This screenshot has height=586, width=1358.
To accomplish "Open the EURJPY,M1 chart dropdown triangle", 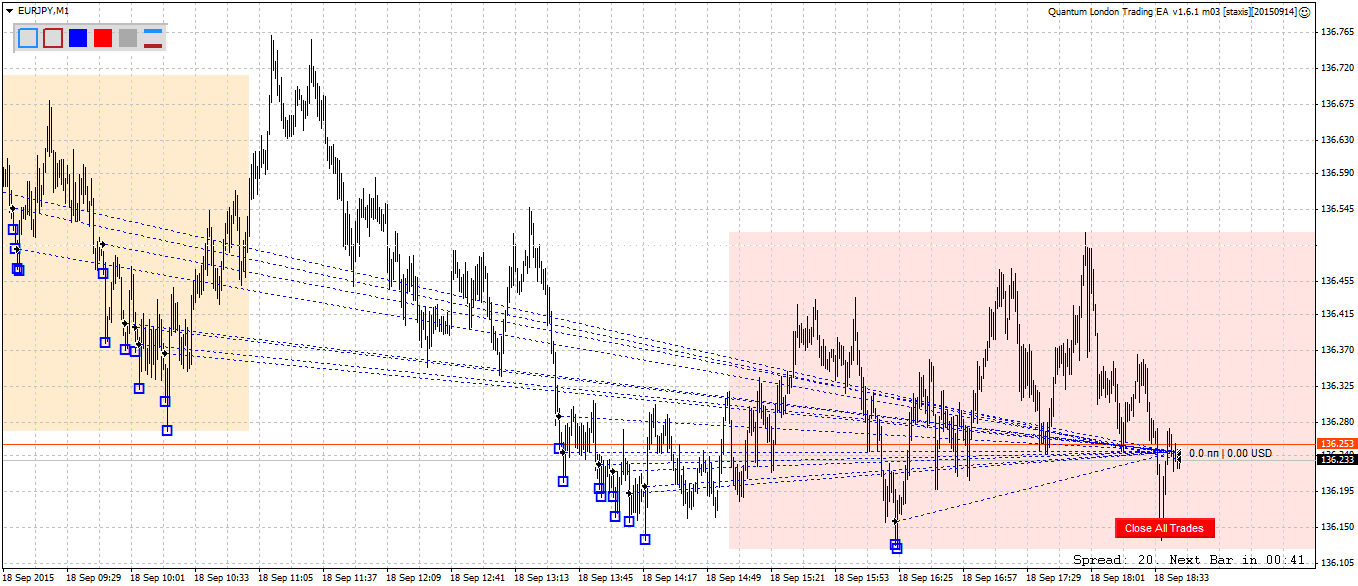I will click(x=9, y=10).
